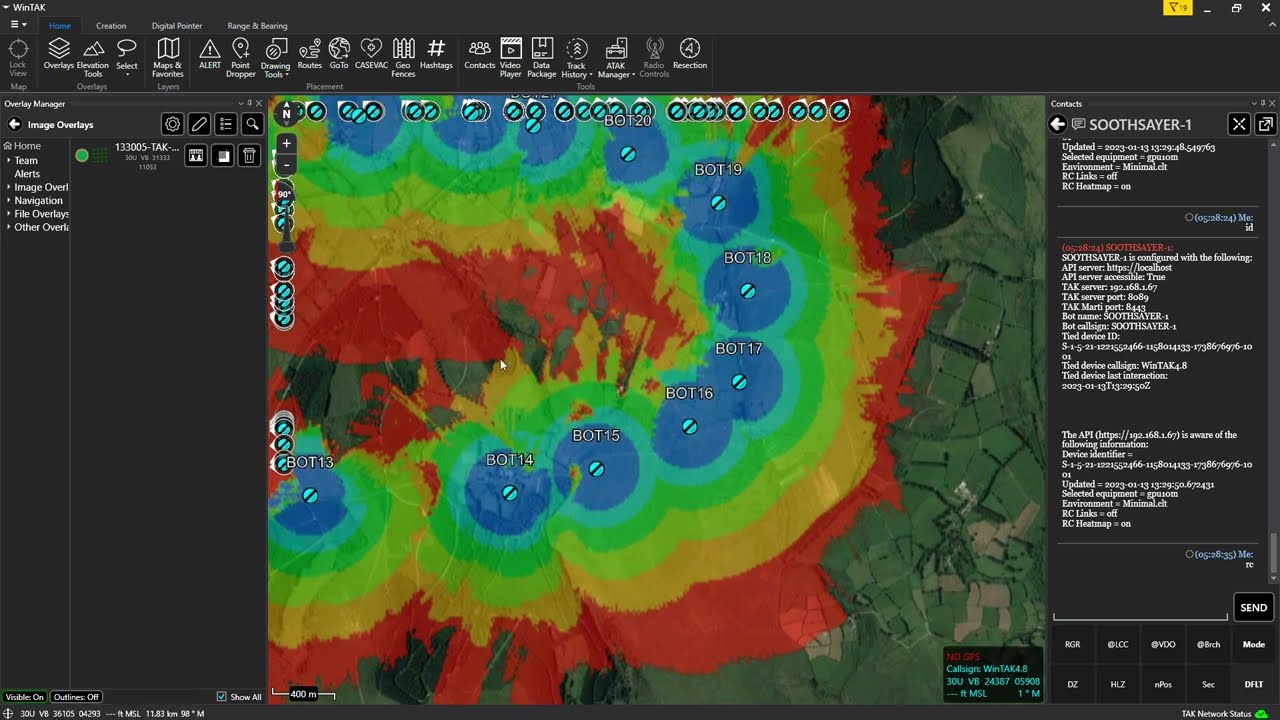
Task: Toggle the Show All checkbox
Action: pos(222,697)
